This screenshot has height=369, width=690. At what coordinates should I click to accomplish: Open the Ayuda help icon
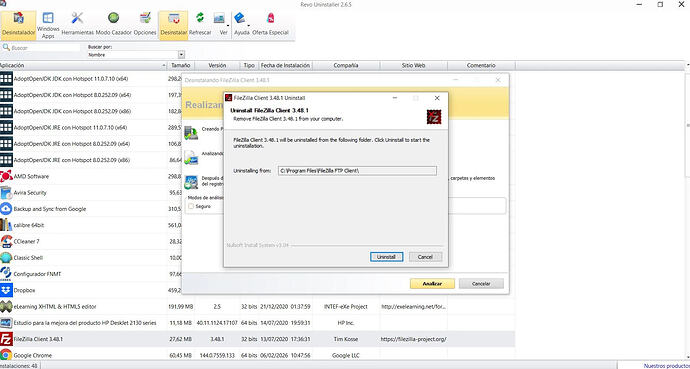point(242,25)
